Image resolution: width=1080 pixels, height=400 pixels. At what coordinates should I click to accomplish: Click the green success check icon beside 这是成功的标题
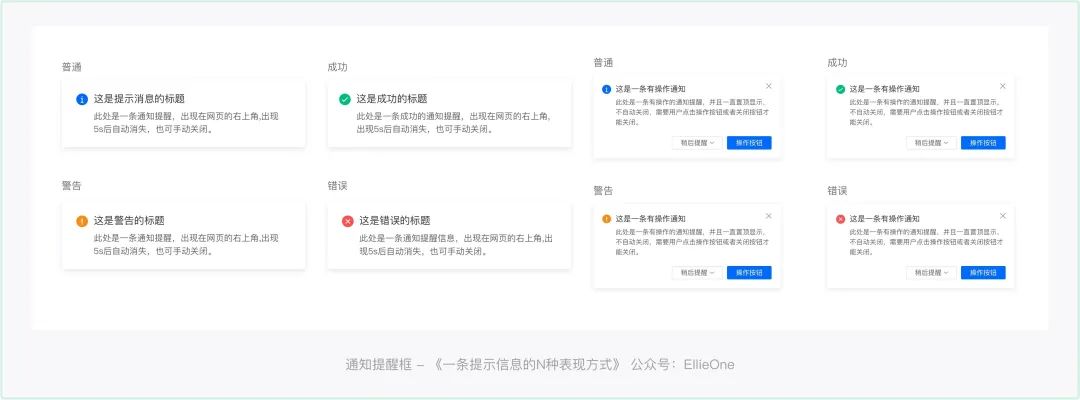tap(345, 99)
